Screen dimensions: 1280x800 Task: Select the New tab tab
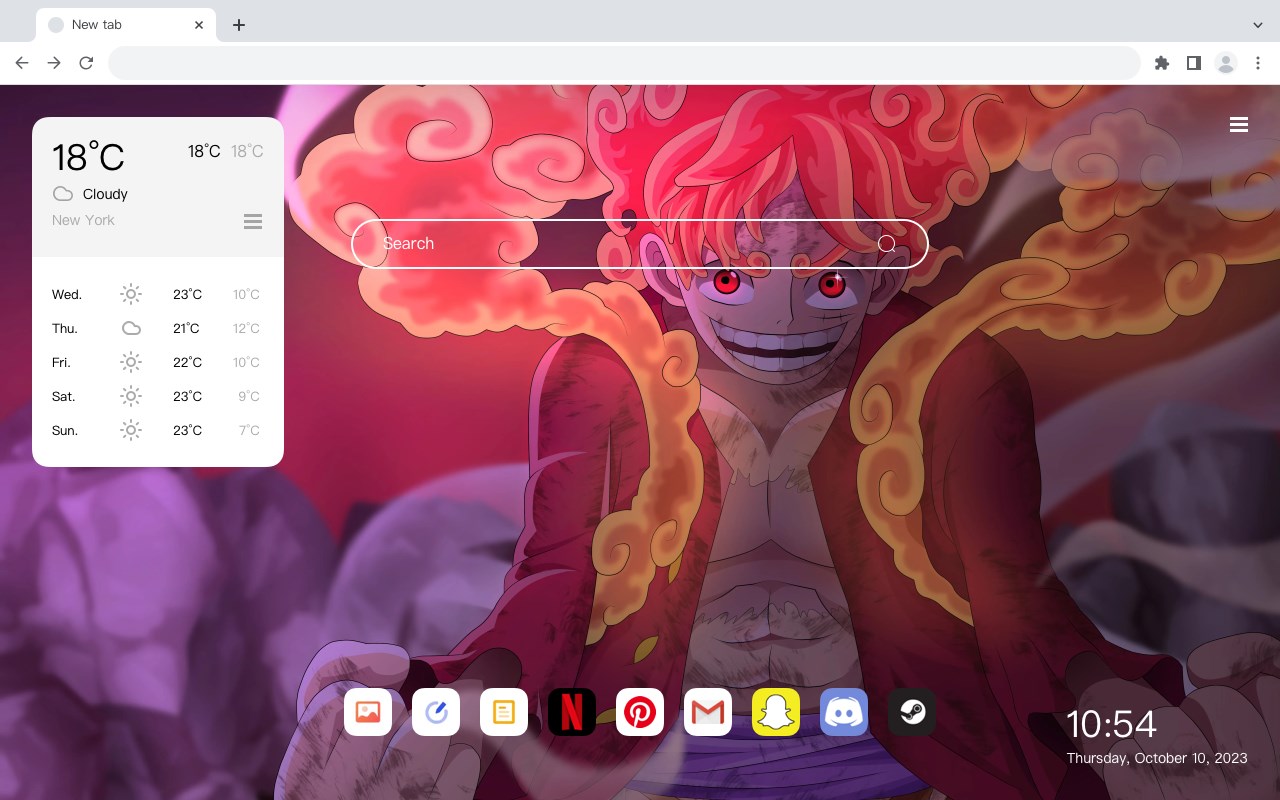tap(126, 25)
